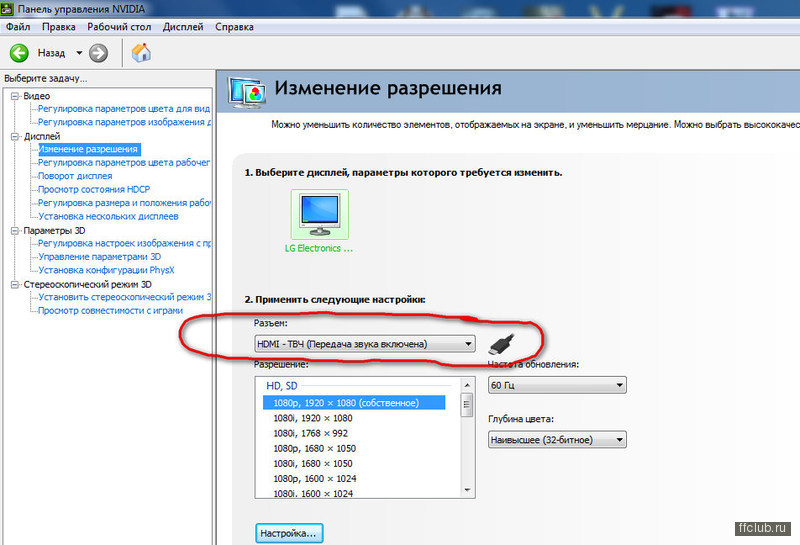Viewport: 800px width, 545px height.
Task: Collapse the Видео tree node
Action: pos(15,96)
